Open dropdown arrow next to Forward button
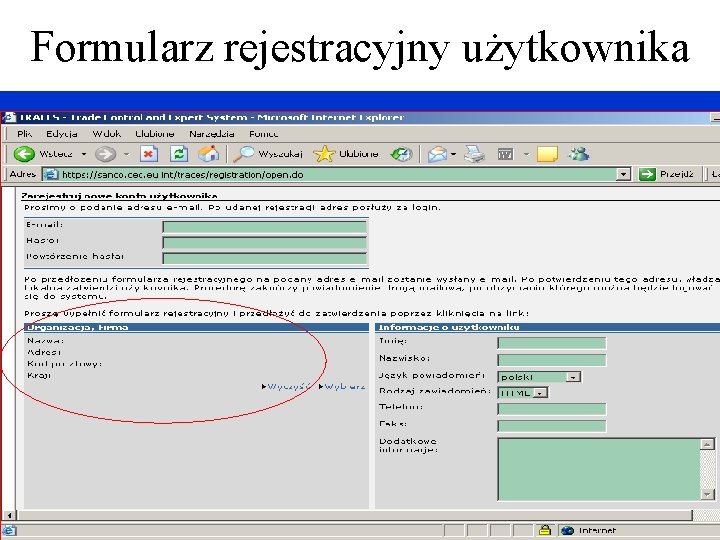 tap(126, 154)
